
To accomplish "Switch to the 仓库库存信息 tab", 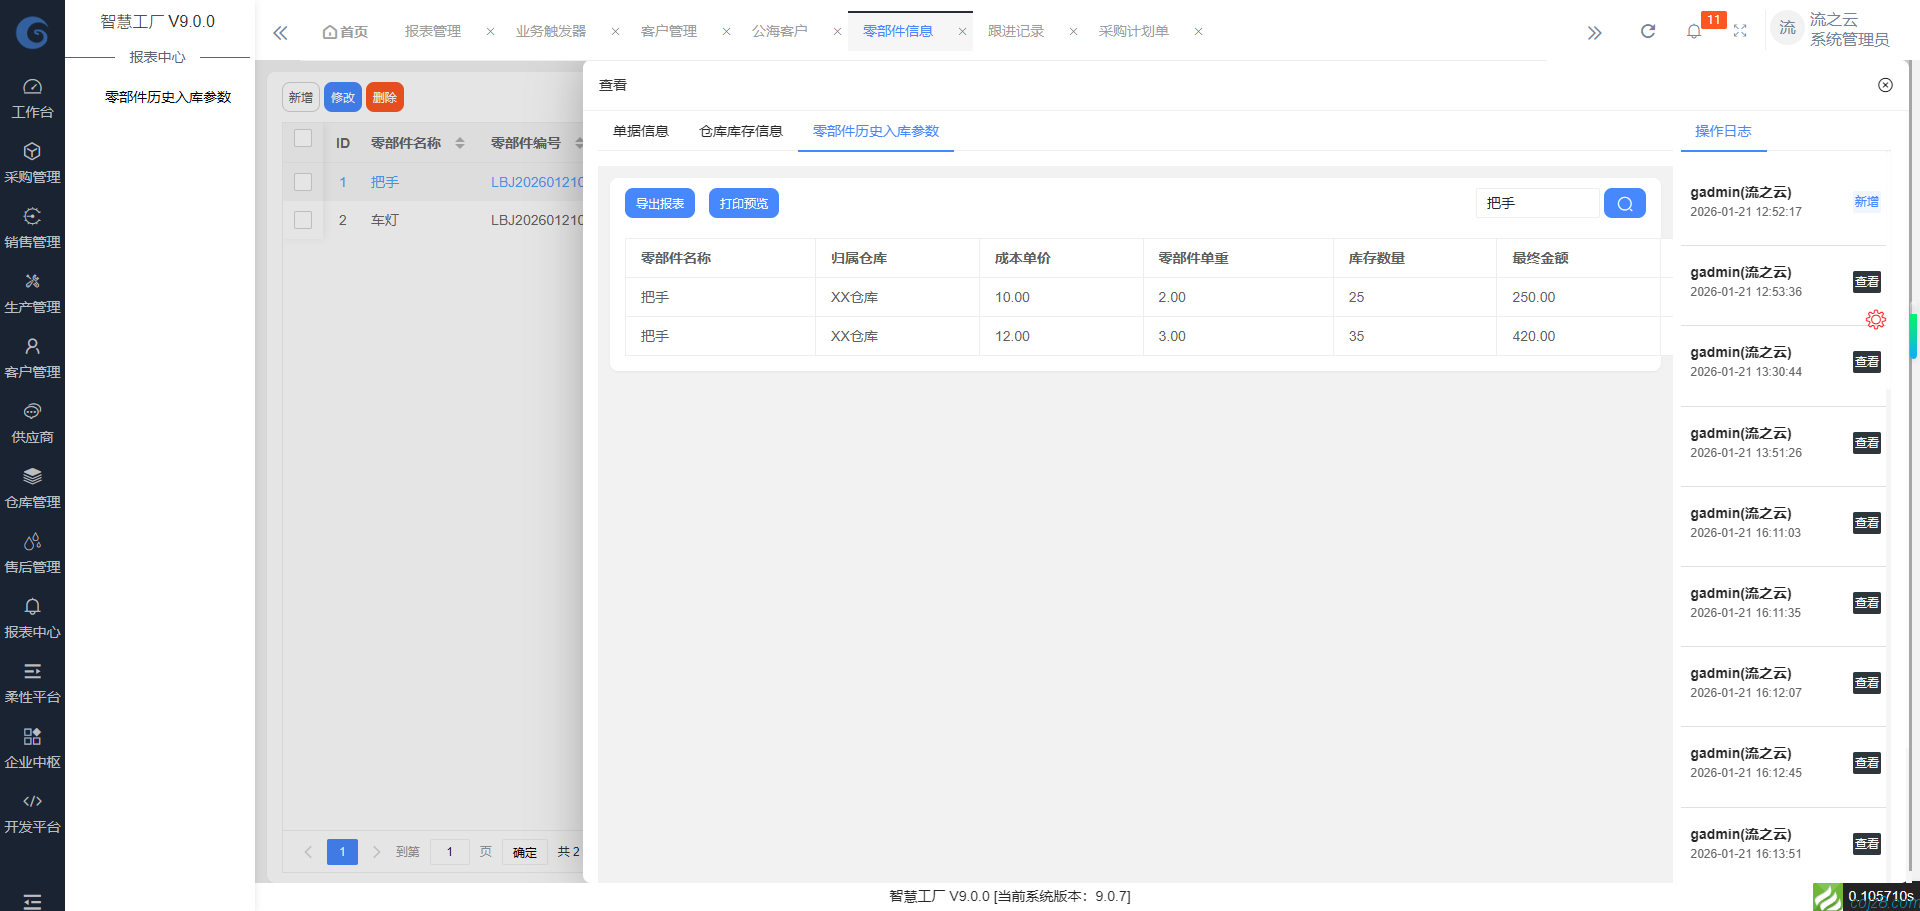I will pyautogui.click(x=740, y=131).
